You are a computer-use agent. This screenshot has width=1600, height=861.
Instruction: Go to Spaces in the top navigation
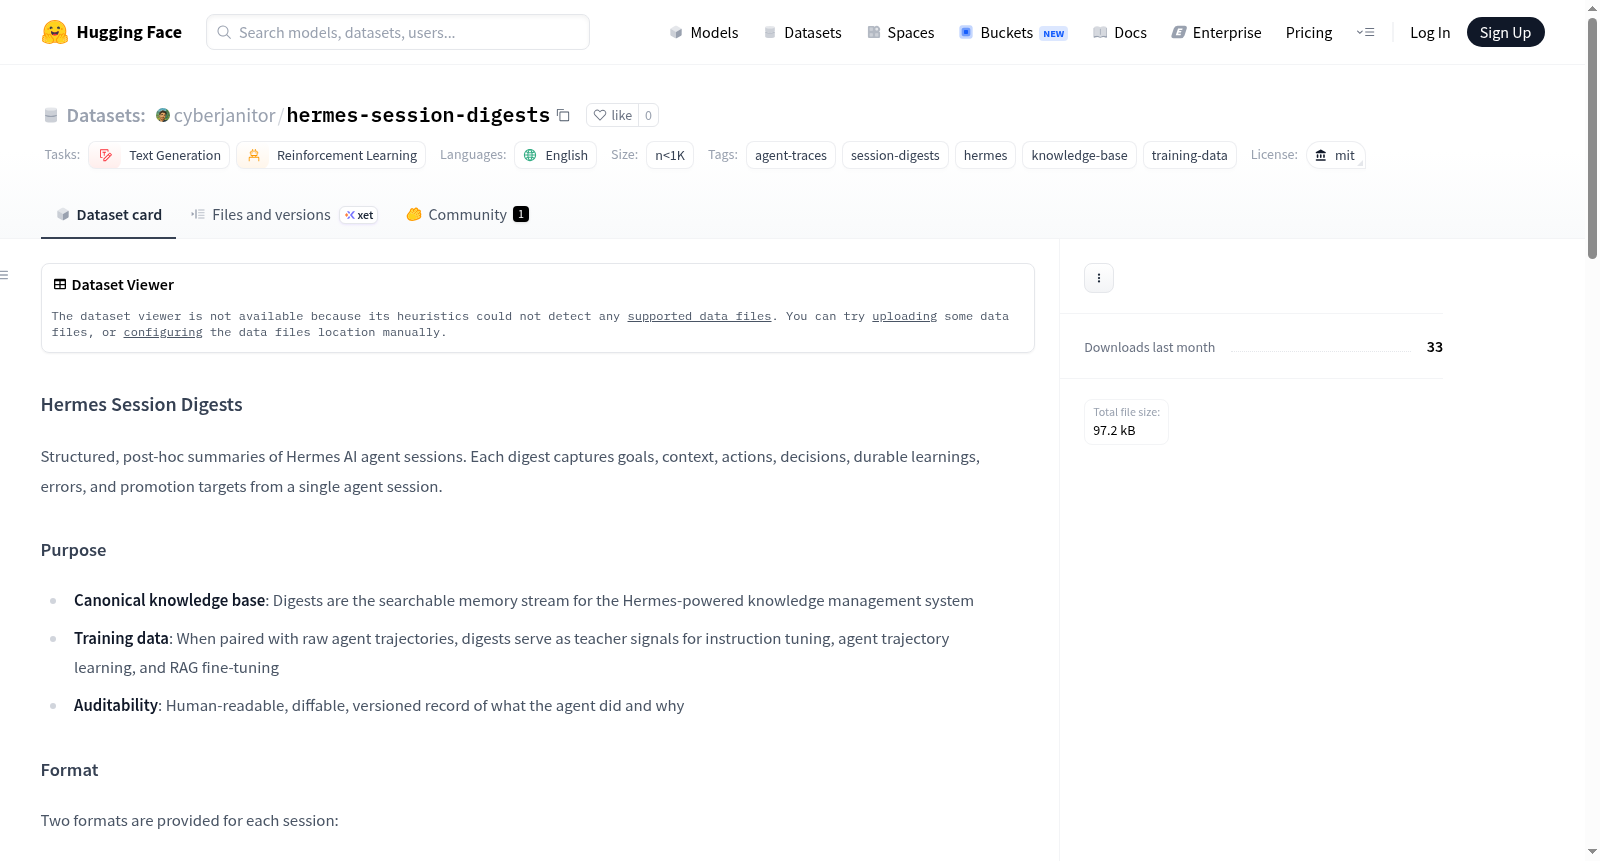coord(901,32)
